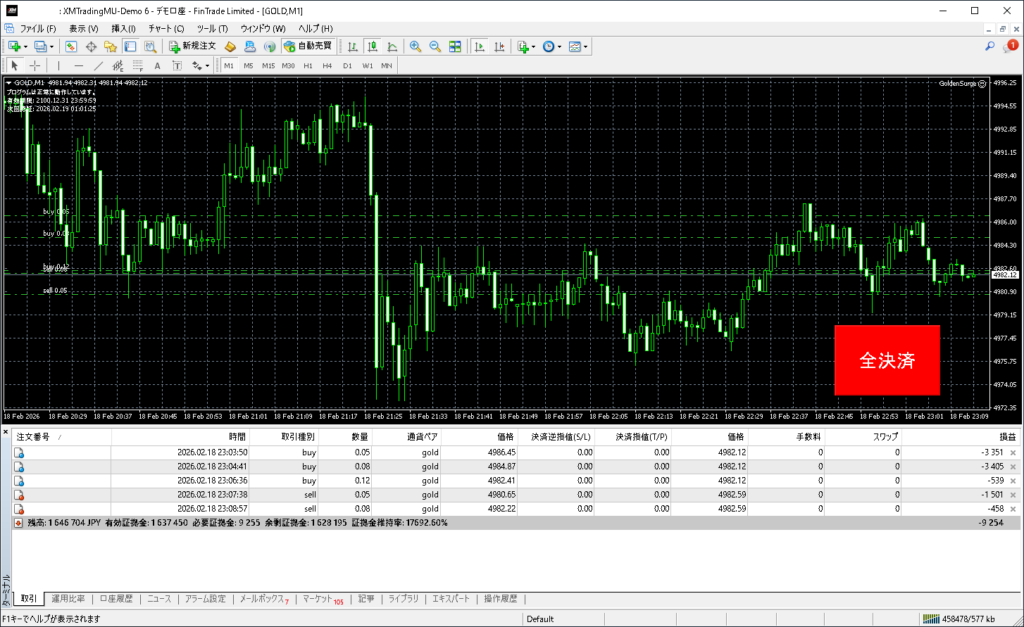
Task: Switch chart to candlestick display
Action: (371, 47)
